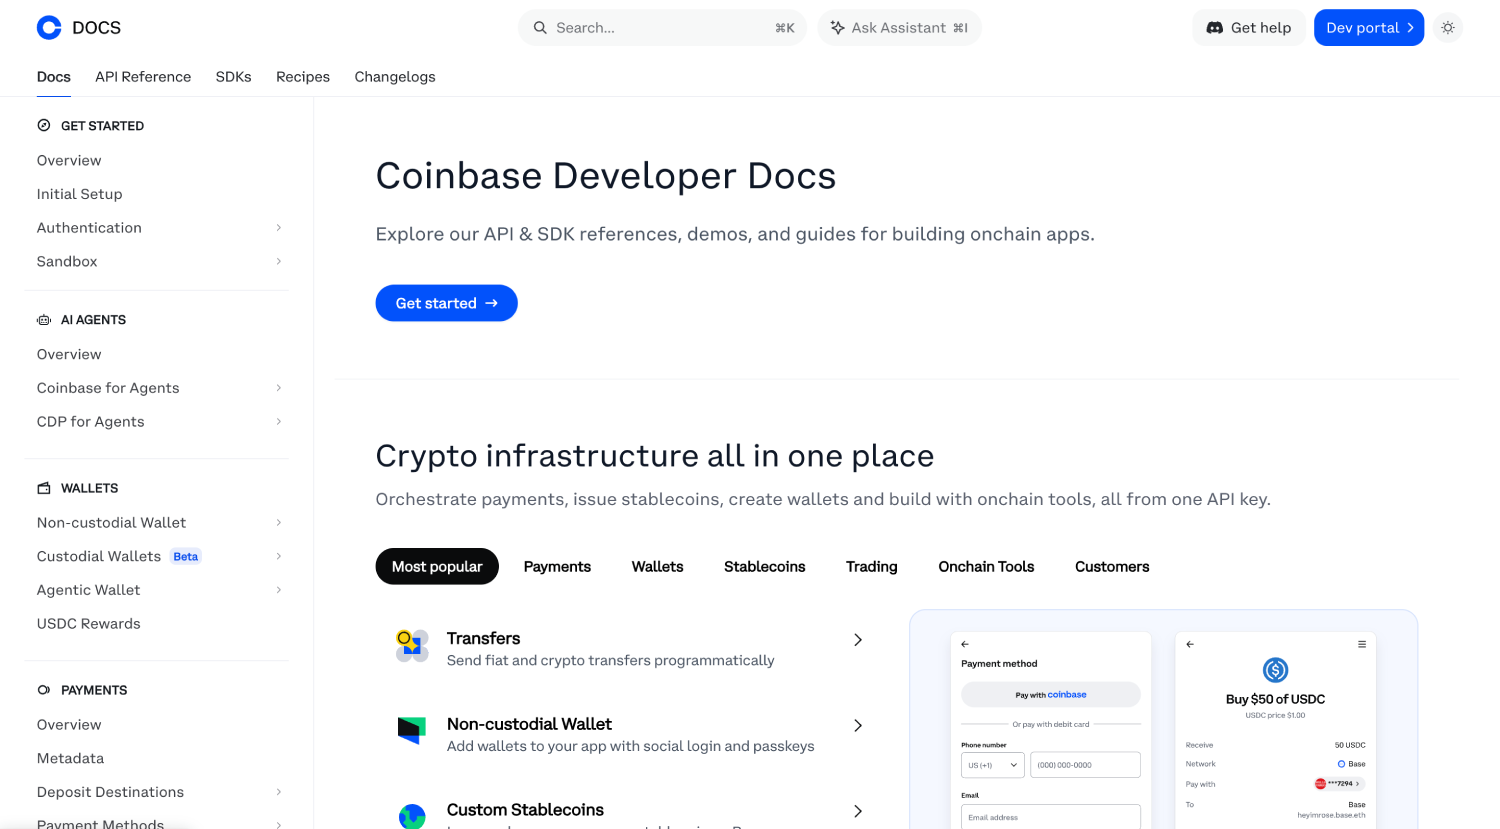Select the Onchain Tools filter tab
1500x829 pixels.
tap(986, 566)
